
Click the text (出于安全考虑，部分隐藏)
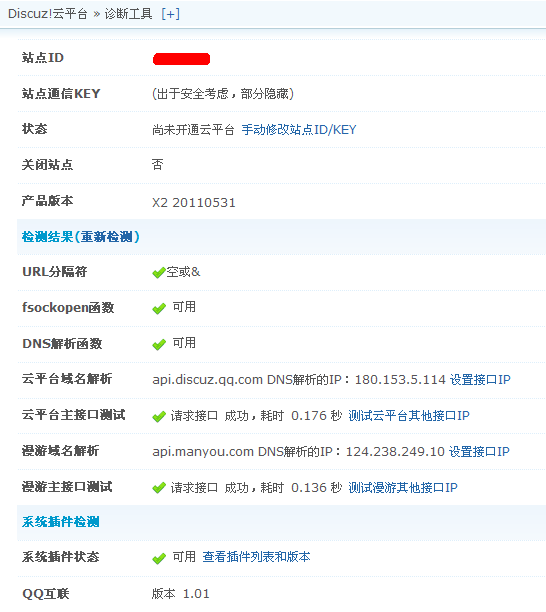point(223,94)
